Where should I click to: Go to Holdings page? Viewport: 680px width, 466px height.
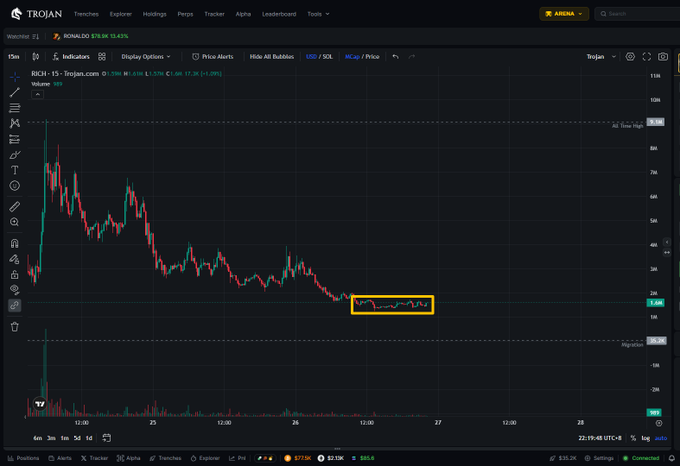point(154,14)
